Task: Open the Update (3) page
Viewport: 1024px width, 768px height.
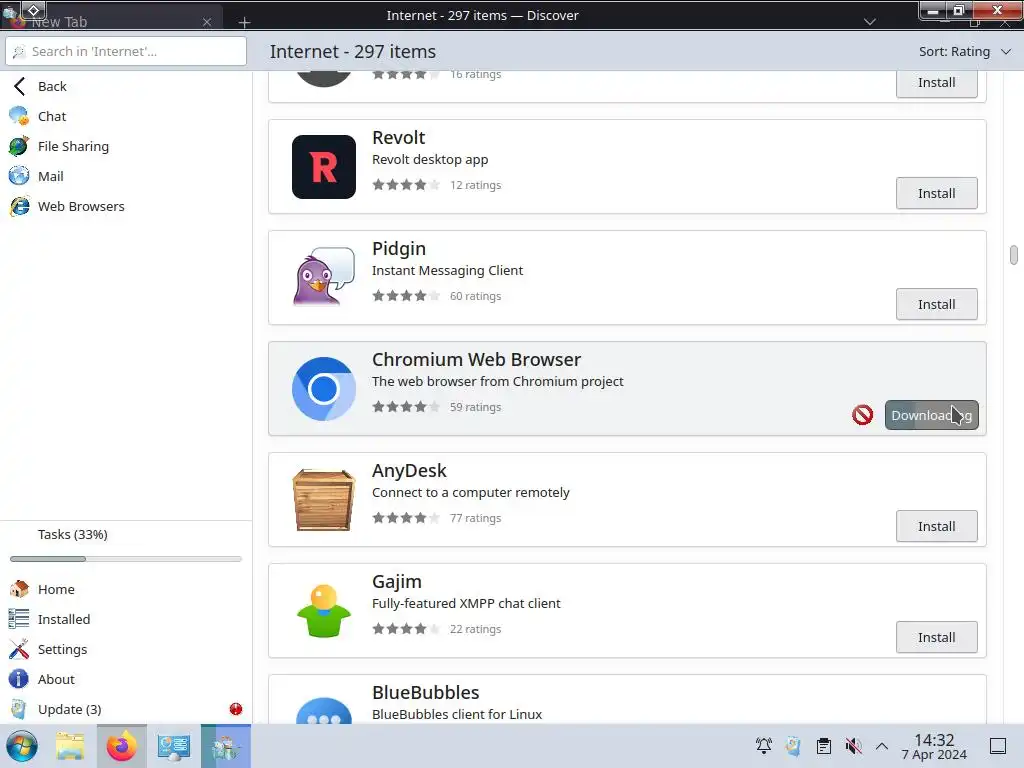Action: coord(126,709)
